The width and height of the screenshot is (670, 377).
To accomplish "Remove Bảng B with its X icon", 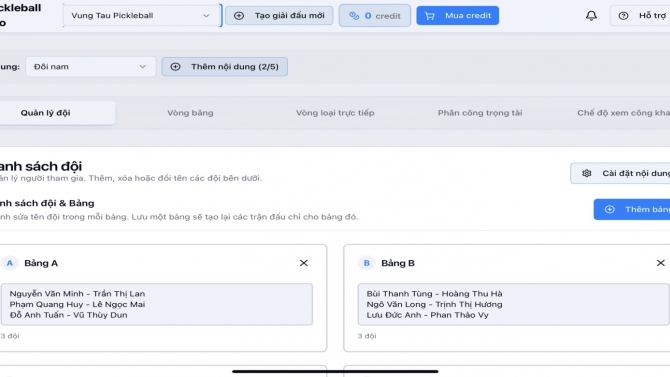I will click(661, 263).
